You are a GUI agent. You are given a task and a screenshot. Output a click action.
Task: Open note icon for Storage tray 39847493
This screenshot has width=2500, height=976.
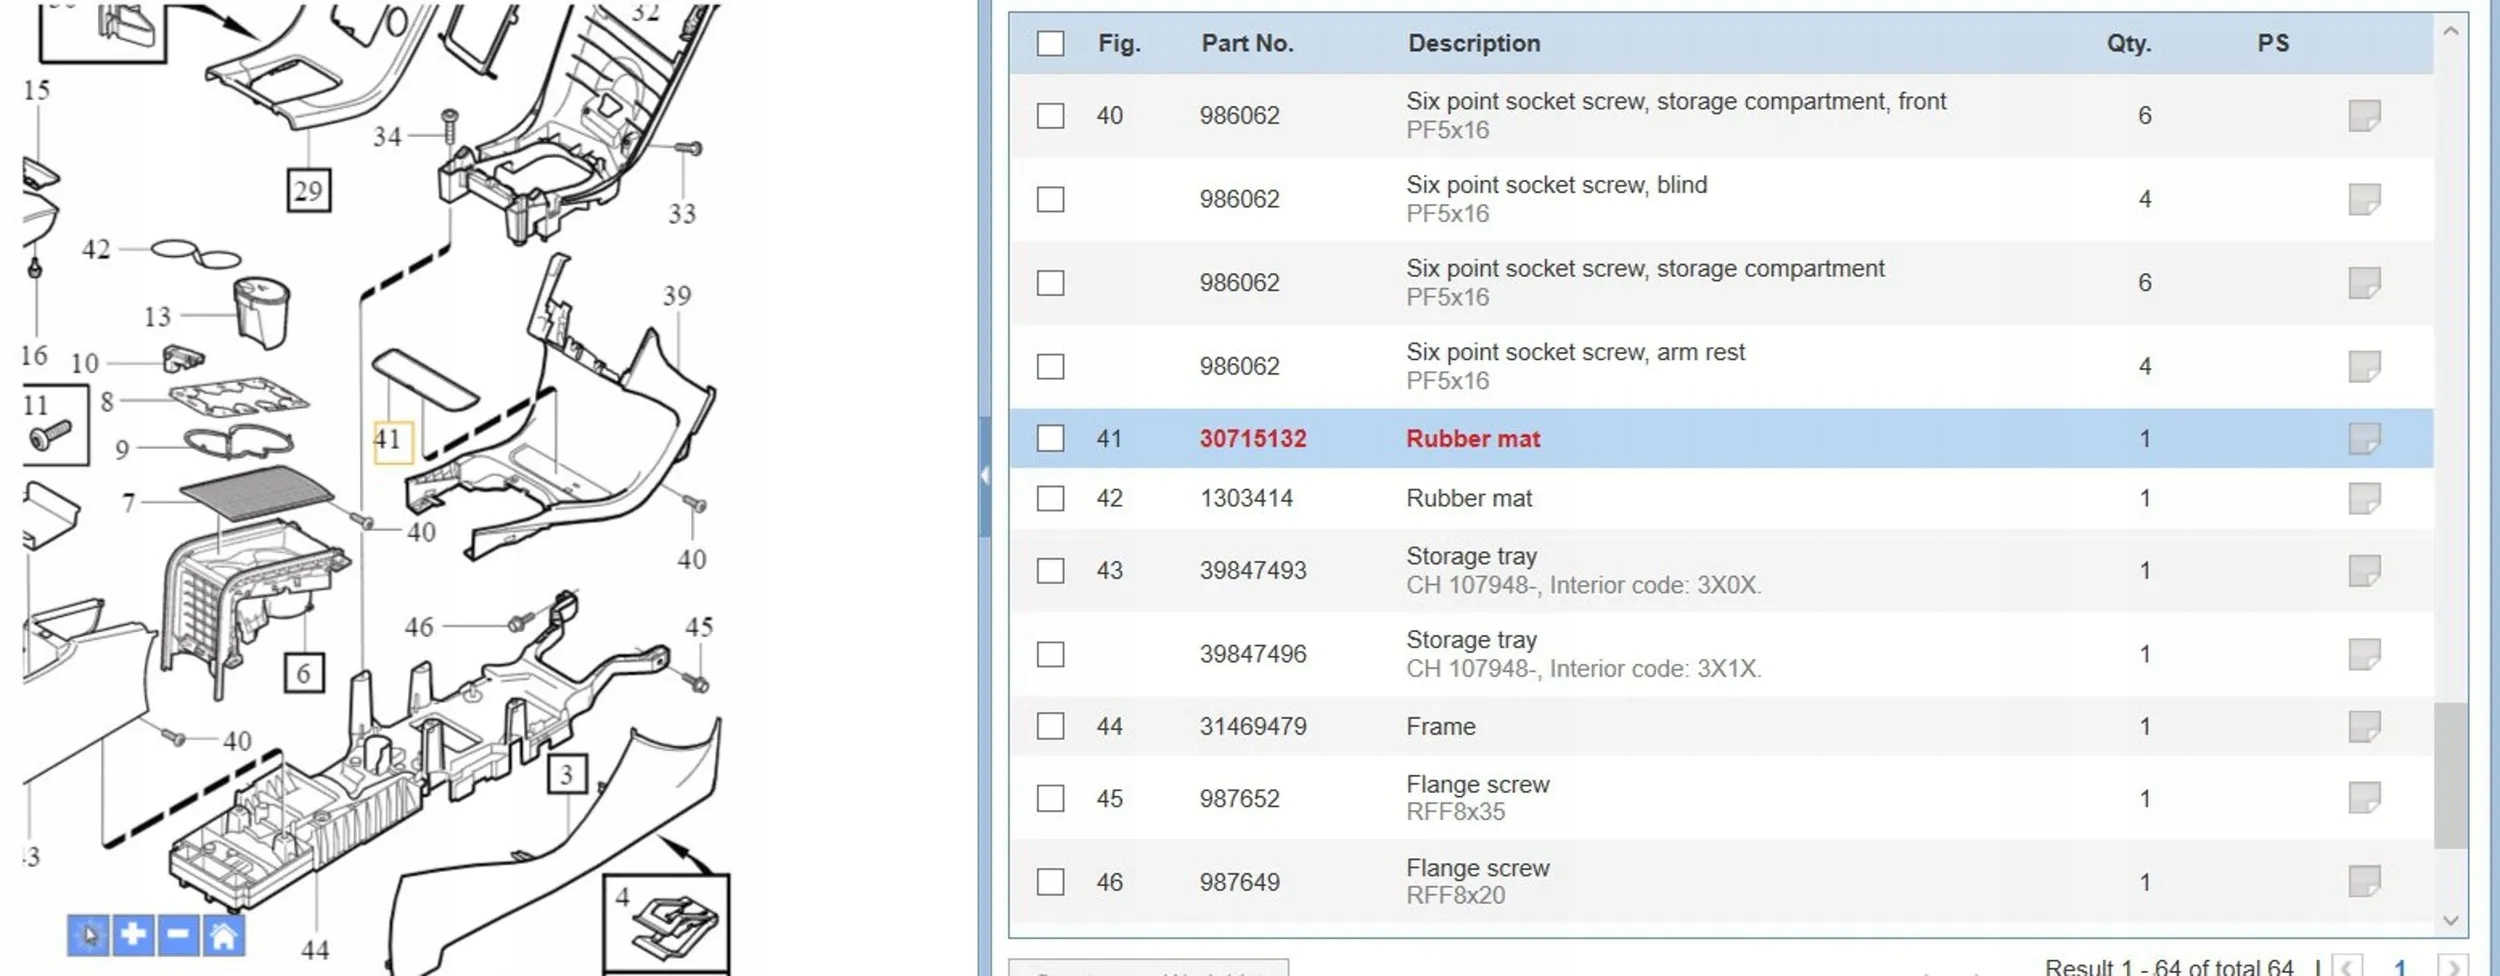point(2364,570)
